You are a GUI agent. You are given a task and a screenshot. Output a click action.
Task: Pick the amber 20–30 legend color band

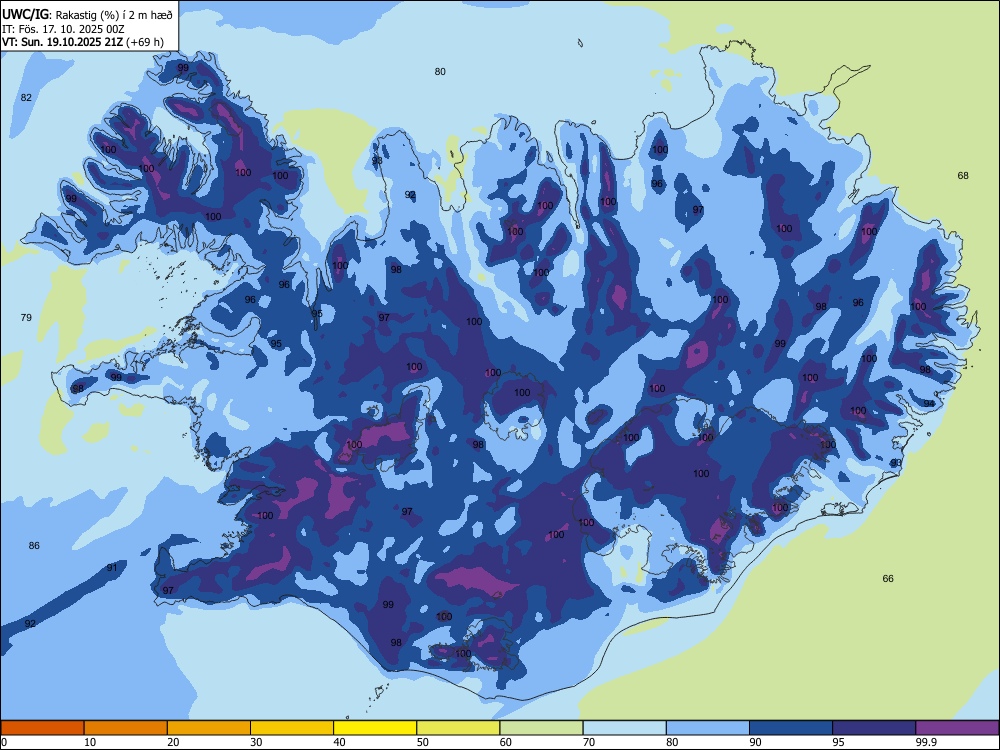click(x=209, y=728)
